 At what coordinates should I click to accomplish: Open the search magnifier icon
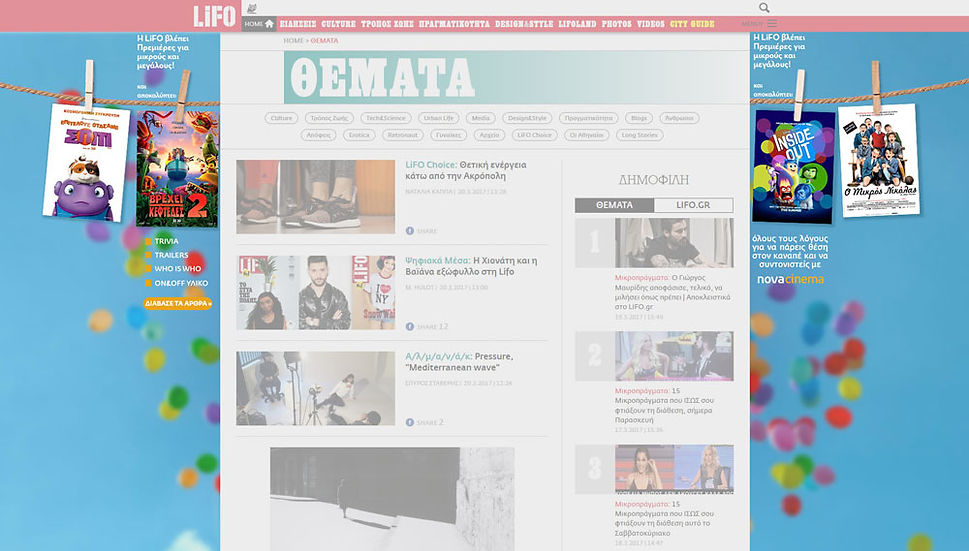(x=764, y=8)
